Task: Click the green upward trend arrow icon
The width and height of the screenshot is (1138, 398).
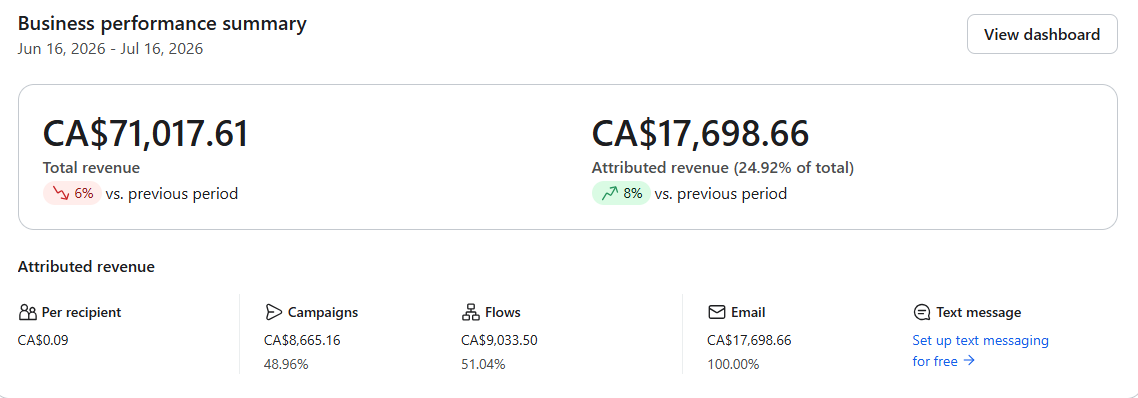Action: click(609, 194)
